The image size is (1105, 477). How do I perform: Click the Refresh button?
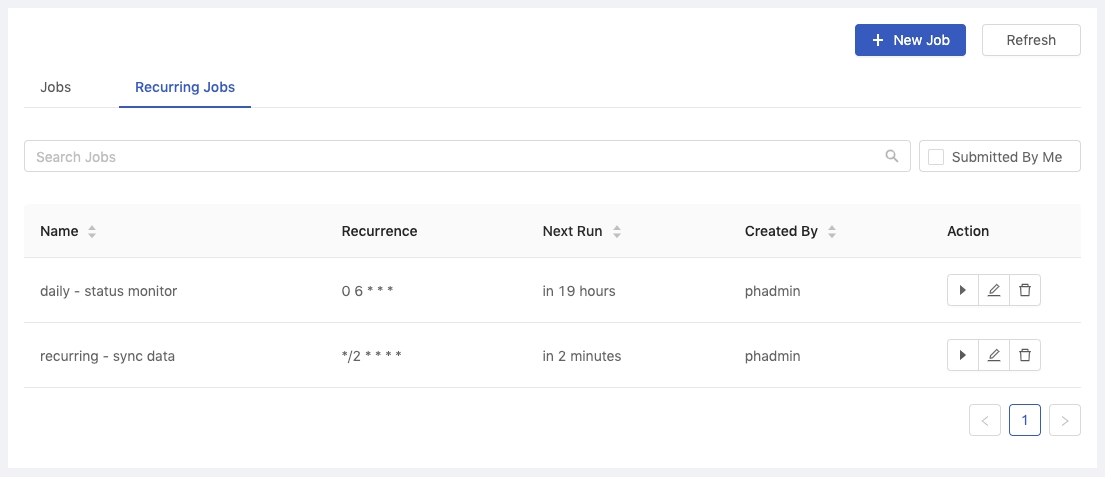click(x=1031, y=40)
